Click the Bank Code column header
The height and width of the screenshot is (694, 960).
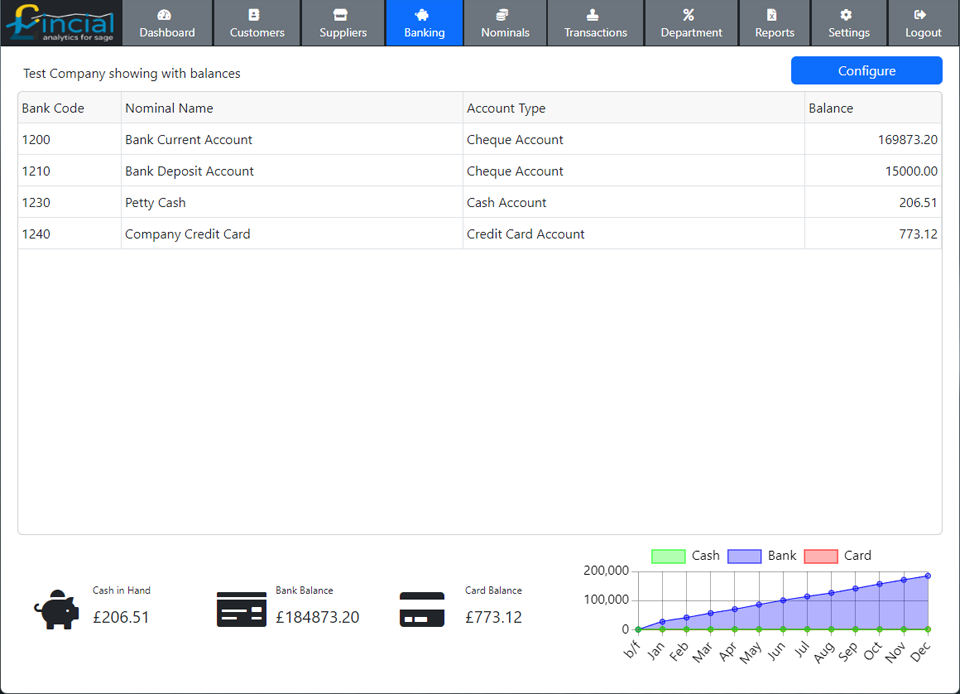(70, 108)
